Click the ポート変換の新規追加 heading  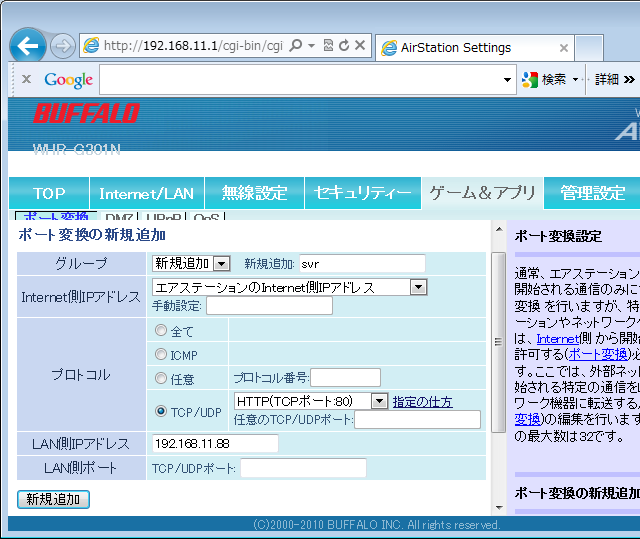click(92, 235)
